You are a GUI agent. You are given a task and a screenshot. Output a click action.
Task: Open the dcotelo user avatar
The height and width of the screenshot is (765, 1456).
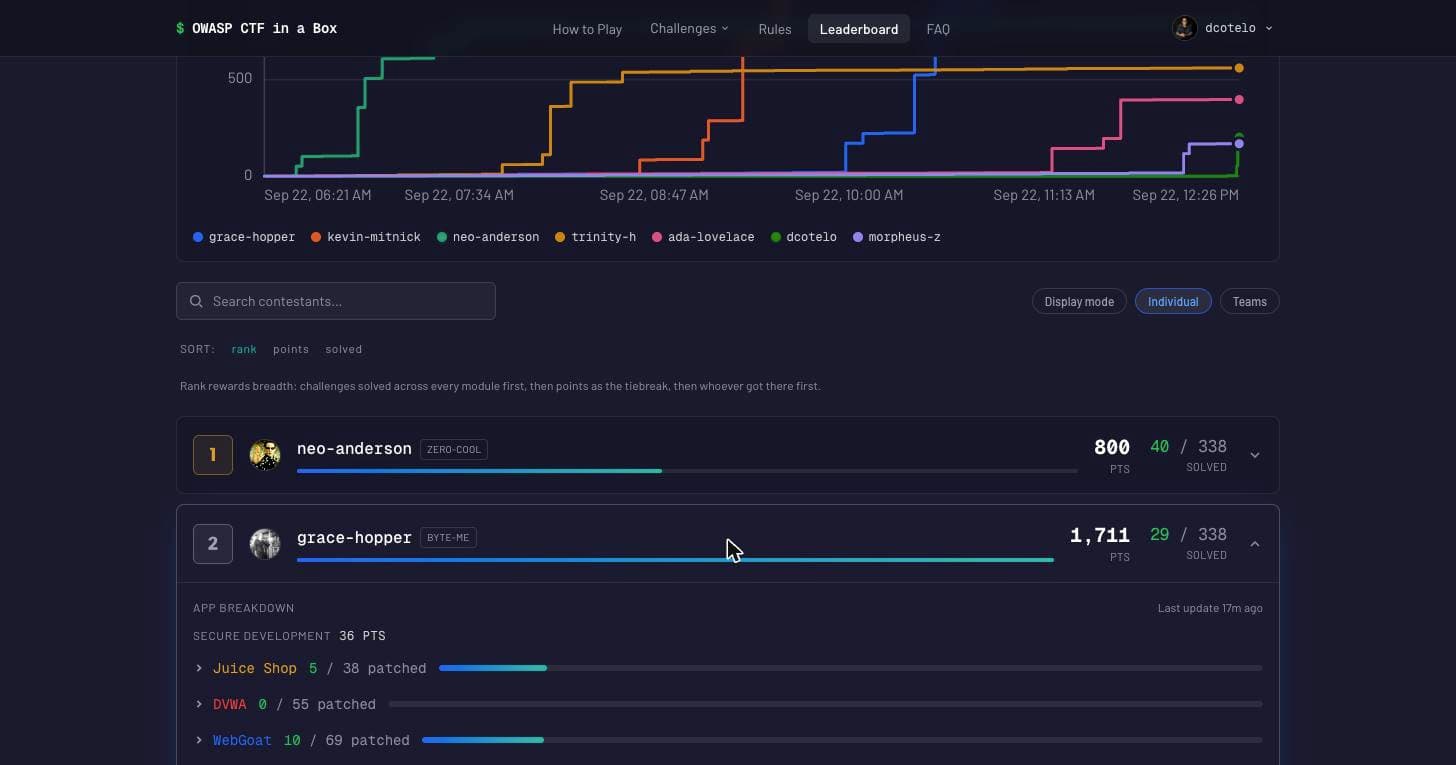click(1185, 28)
